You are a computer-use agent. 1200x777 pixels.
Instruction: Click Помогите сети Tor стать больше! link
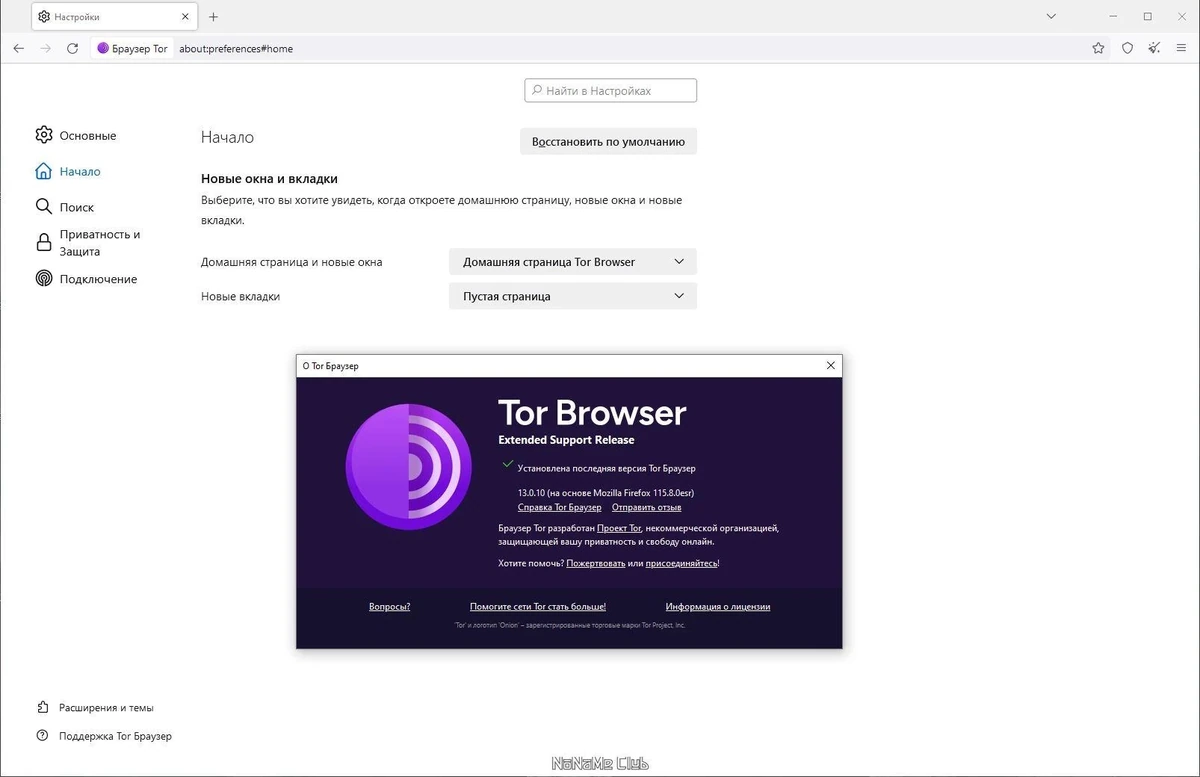tap(538, 606)
